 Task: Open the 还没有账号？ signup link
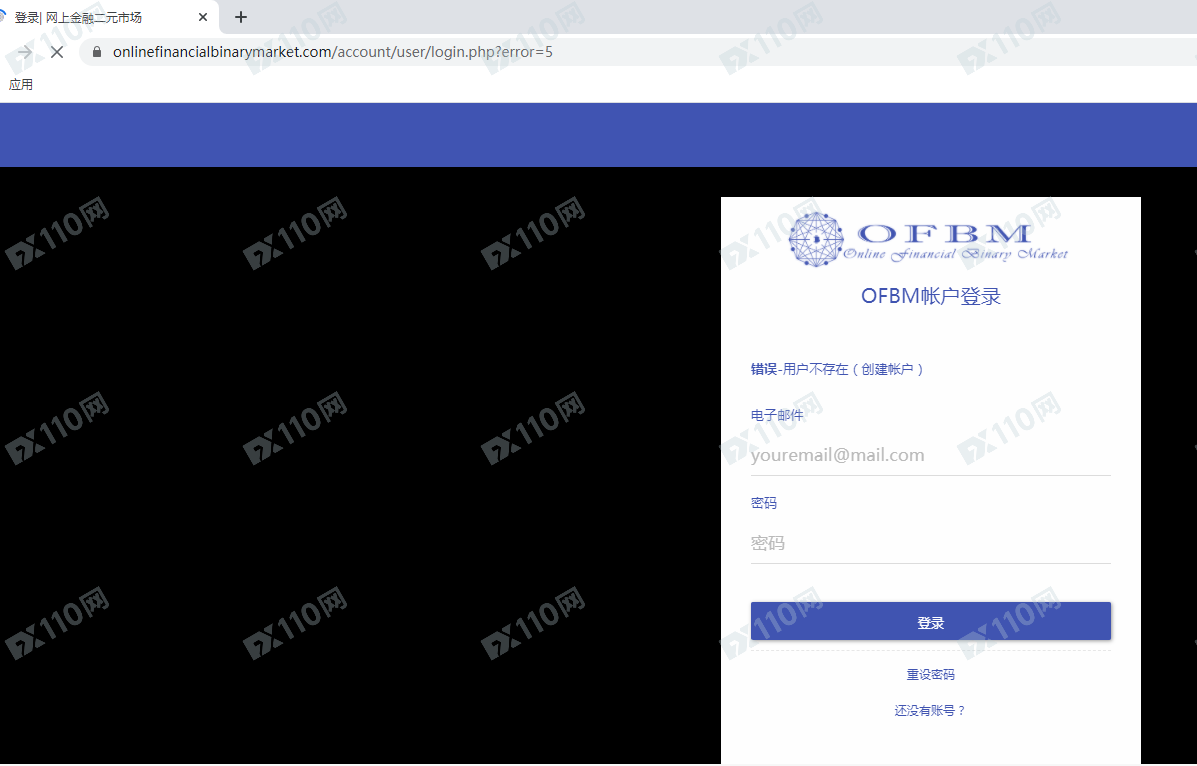[x=931, y=711]
